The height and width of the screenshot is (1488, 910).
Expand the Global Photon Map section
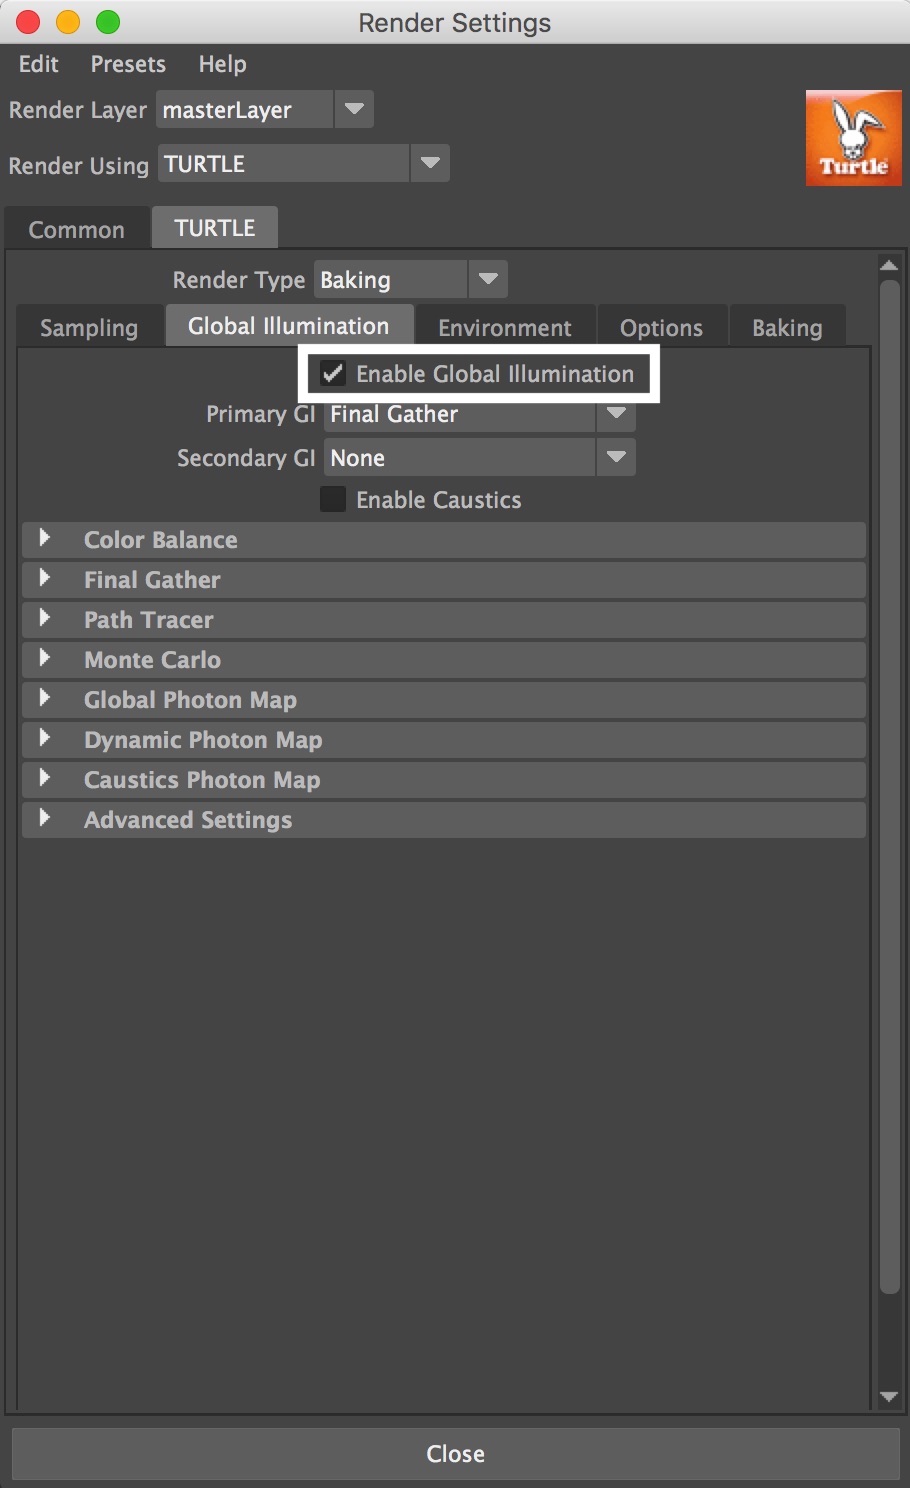[x=444, y=700]
